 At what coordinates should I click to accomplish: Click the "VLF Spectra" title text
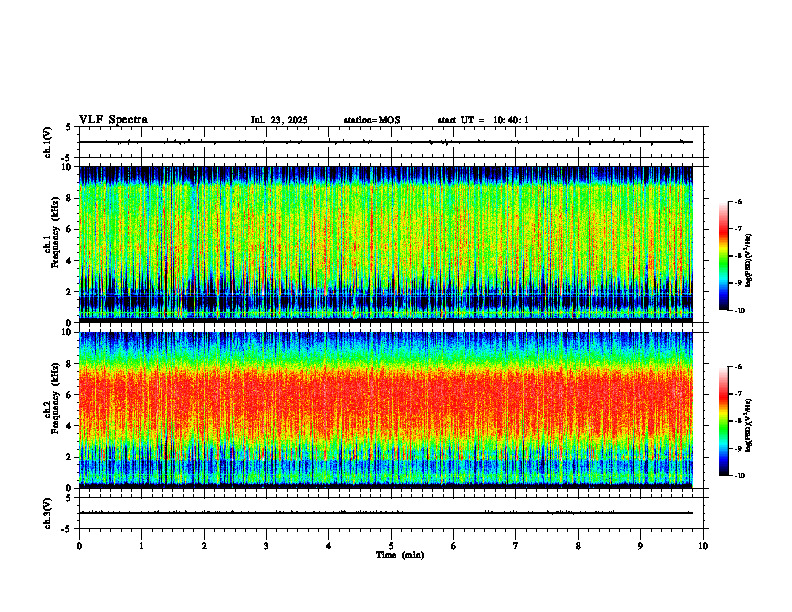click(x=113, y=120)
